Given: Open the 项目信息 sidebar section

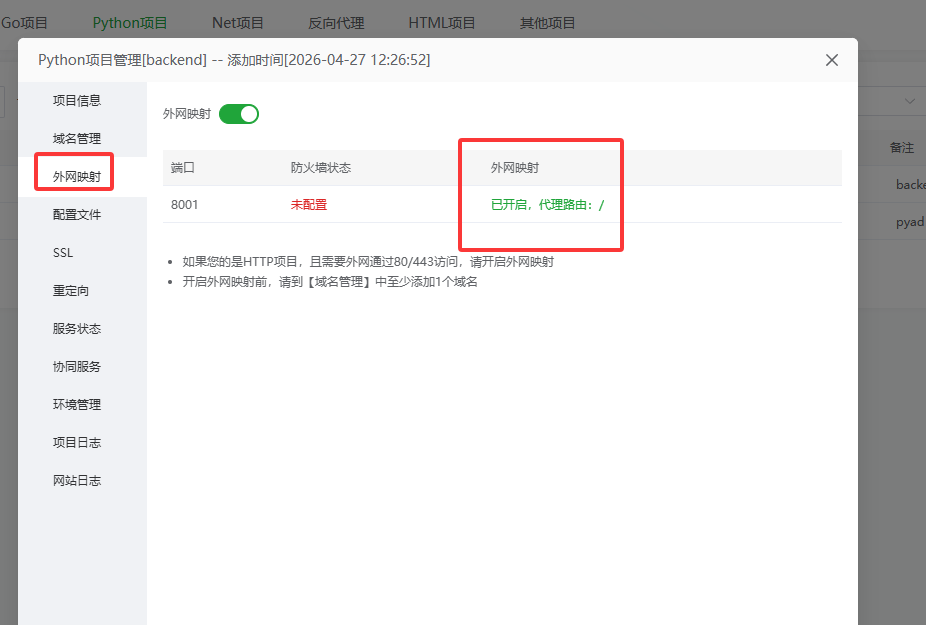Looking at the screenshot, I should (x=77, y=100).
